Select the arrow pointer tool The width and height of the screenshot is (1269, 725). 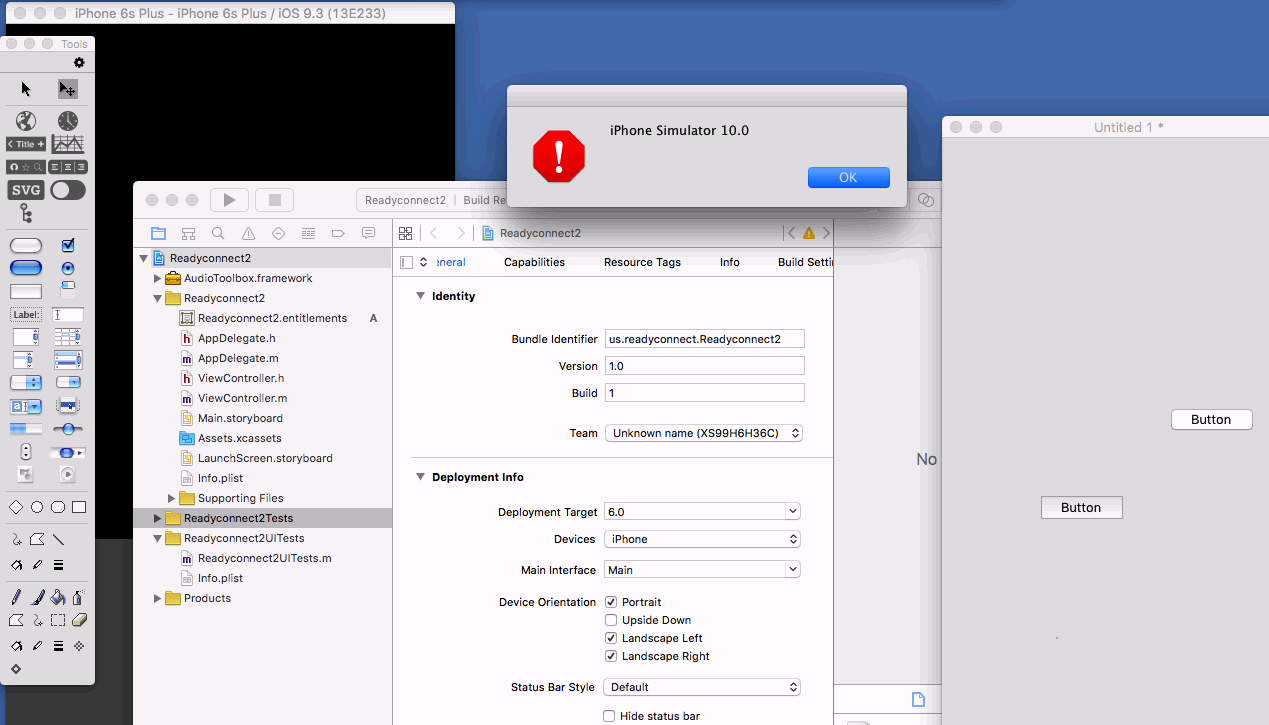(26, 90)
